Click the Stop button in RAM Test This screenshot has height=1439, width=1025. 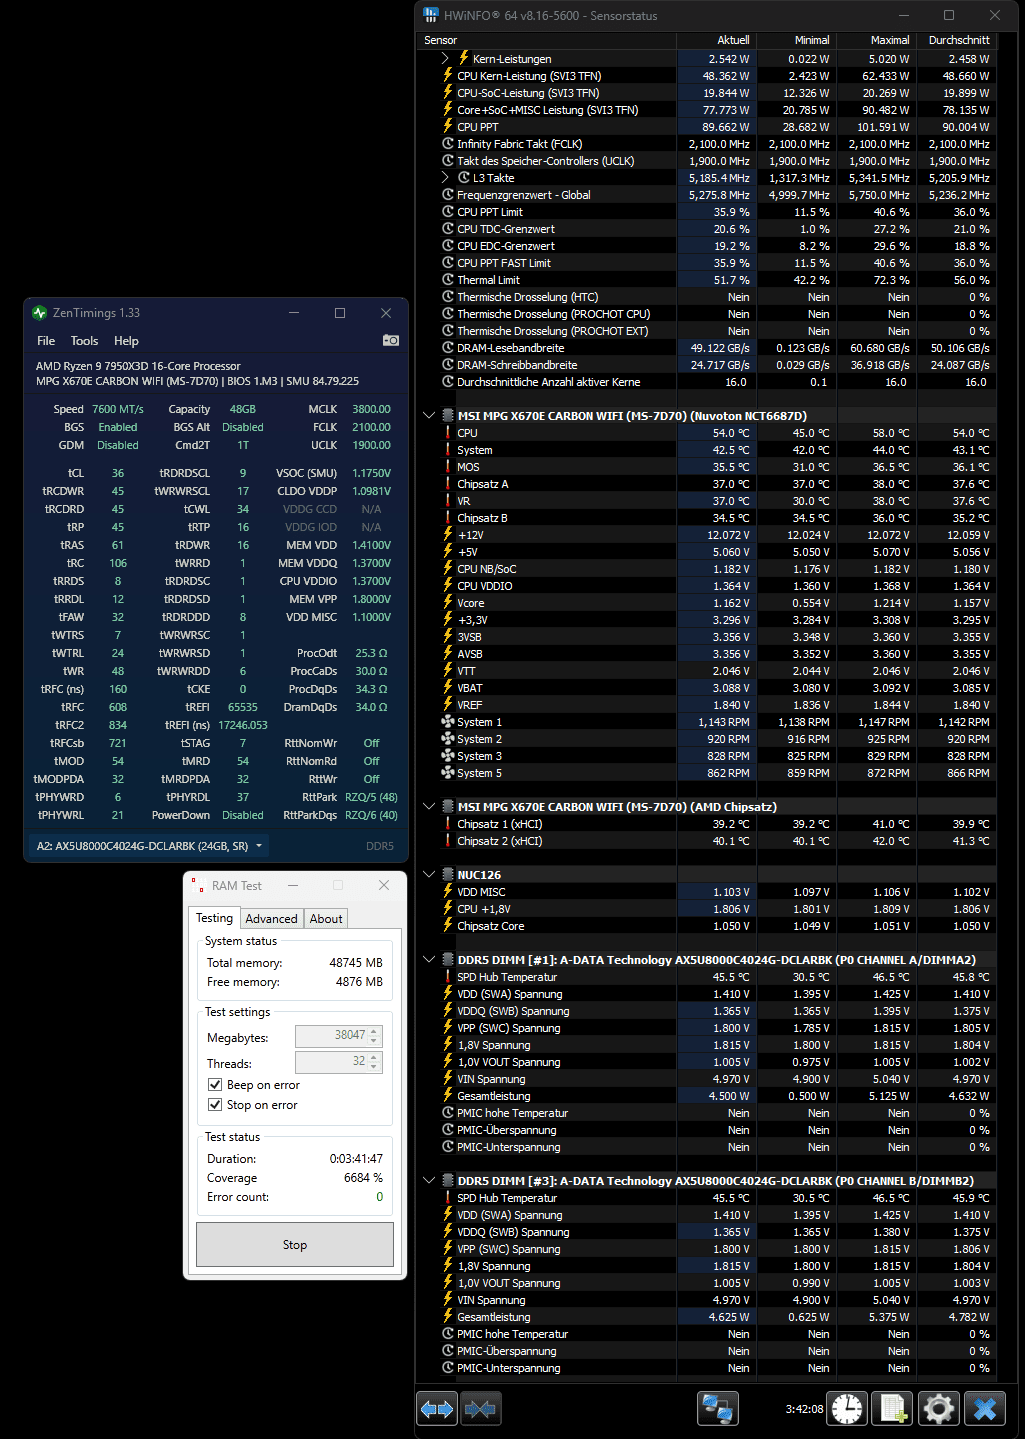click(x=295, y=1245)
